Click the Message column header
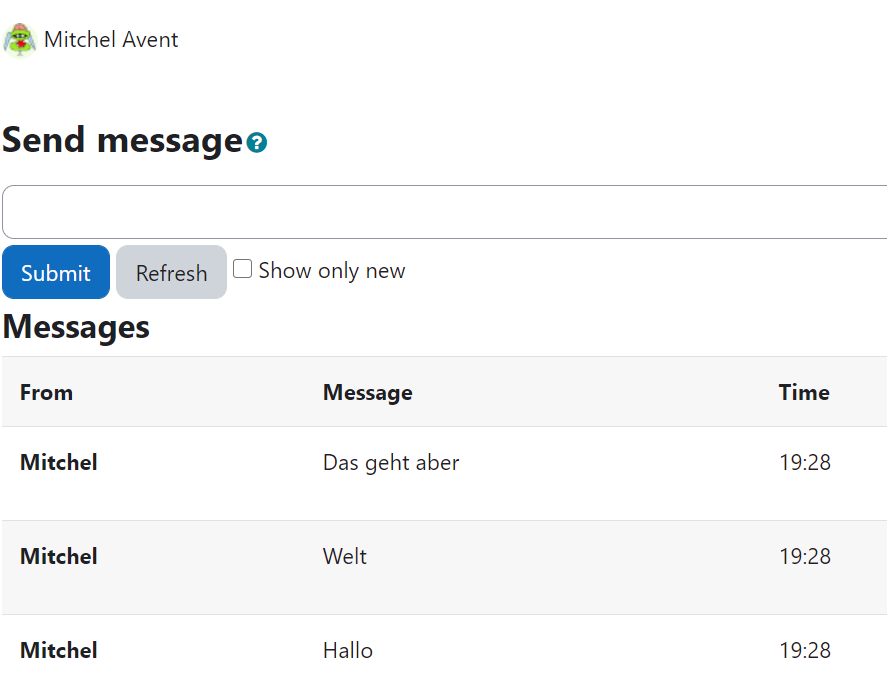 coord(368,393)
